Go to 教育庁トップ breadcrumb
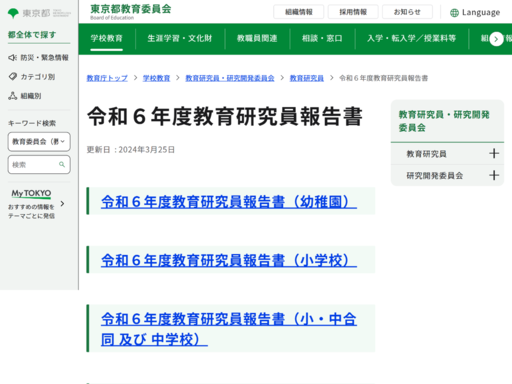 click(x=107, y=78)
